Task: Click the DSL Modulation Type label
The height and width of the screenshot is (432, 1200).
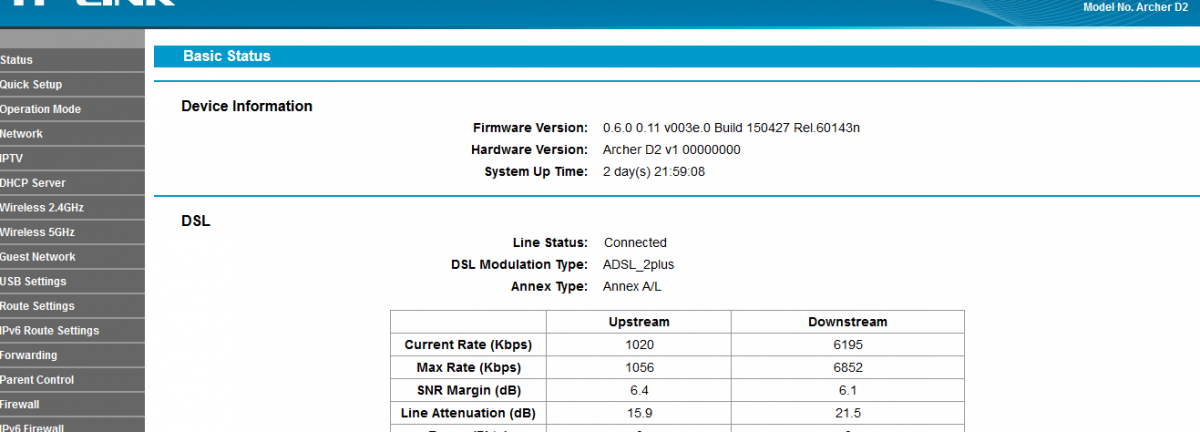Action: 519,265
